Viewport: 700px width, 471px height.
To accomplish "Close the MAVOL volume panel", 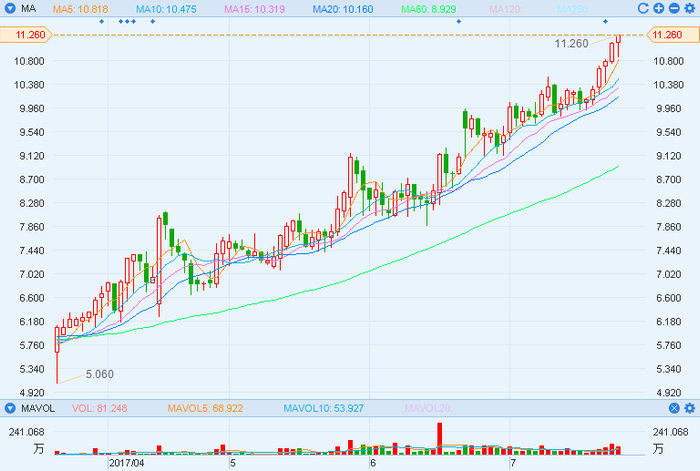I will click(x=674, y=408).
